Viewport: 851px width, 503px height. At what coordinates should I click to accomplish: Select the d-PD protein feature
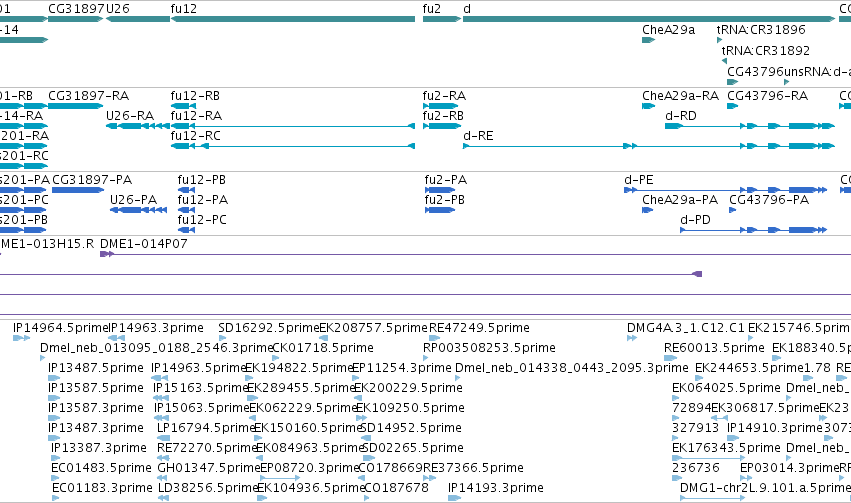754,230
